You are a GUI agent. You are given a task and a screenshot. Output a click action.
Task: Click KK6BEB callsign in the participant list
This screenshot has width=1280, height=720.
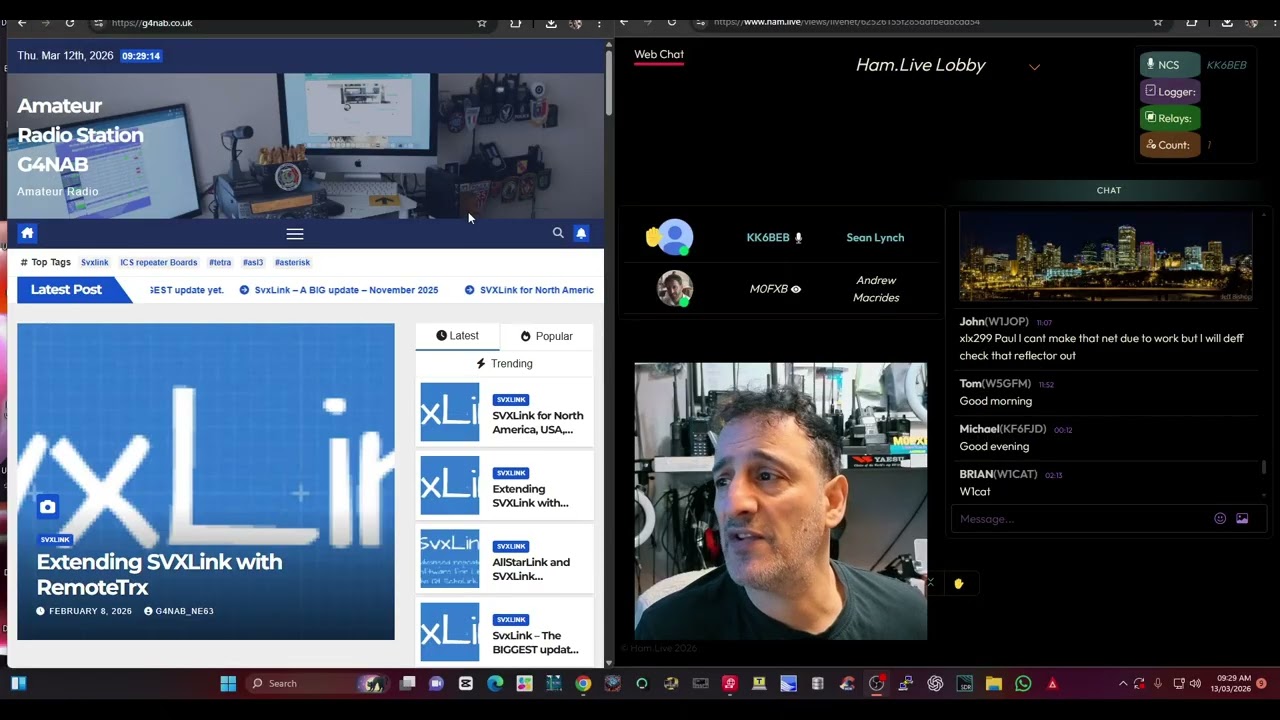pyautogui.click(x=768, y=238)
